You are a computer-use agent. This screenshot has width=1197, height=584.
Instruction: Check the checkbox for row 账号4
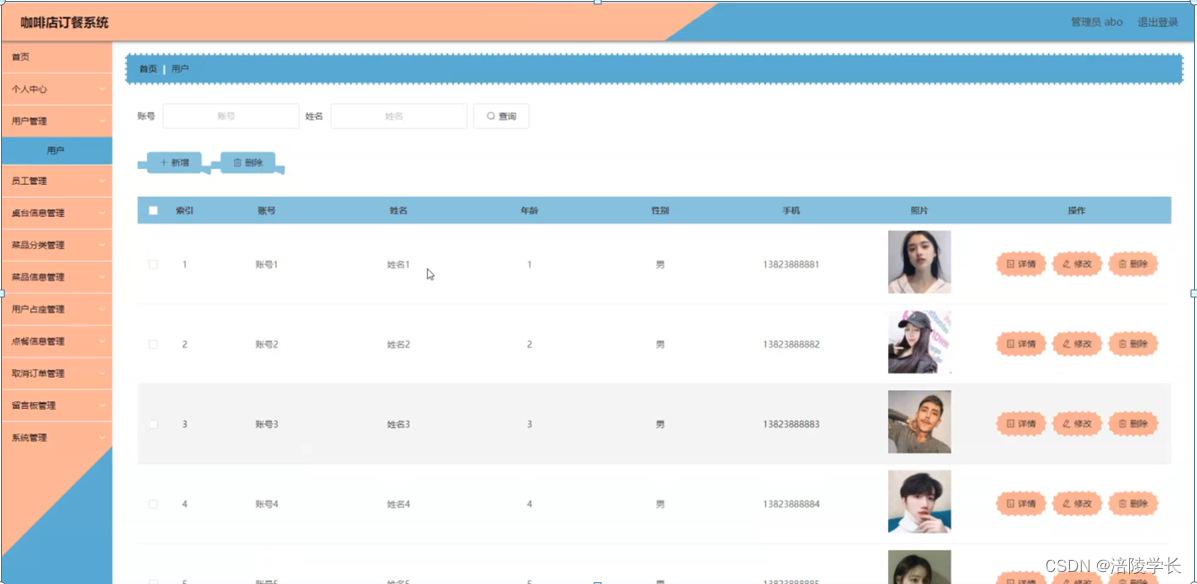point(153,504)
